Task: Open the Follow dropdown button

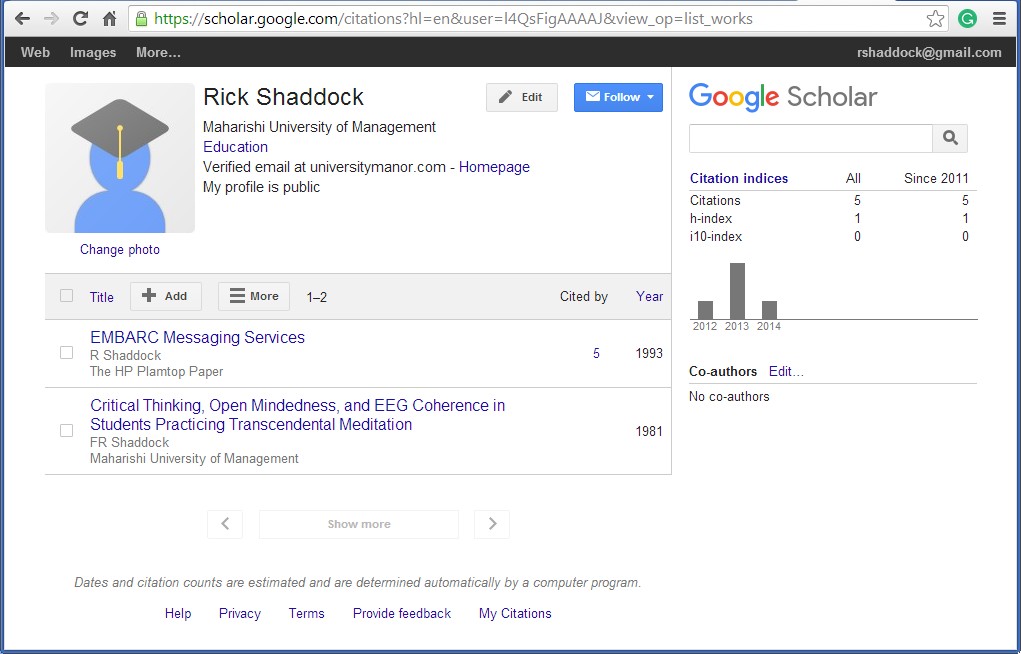Action: [618, 97]
